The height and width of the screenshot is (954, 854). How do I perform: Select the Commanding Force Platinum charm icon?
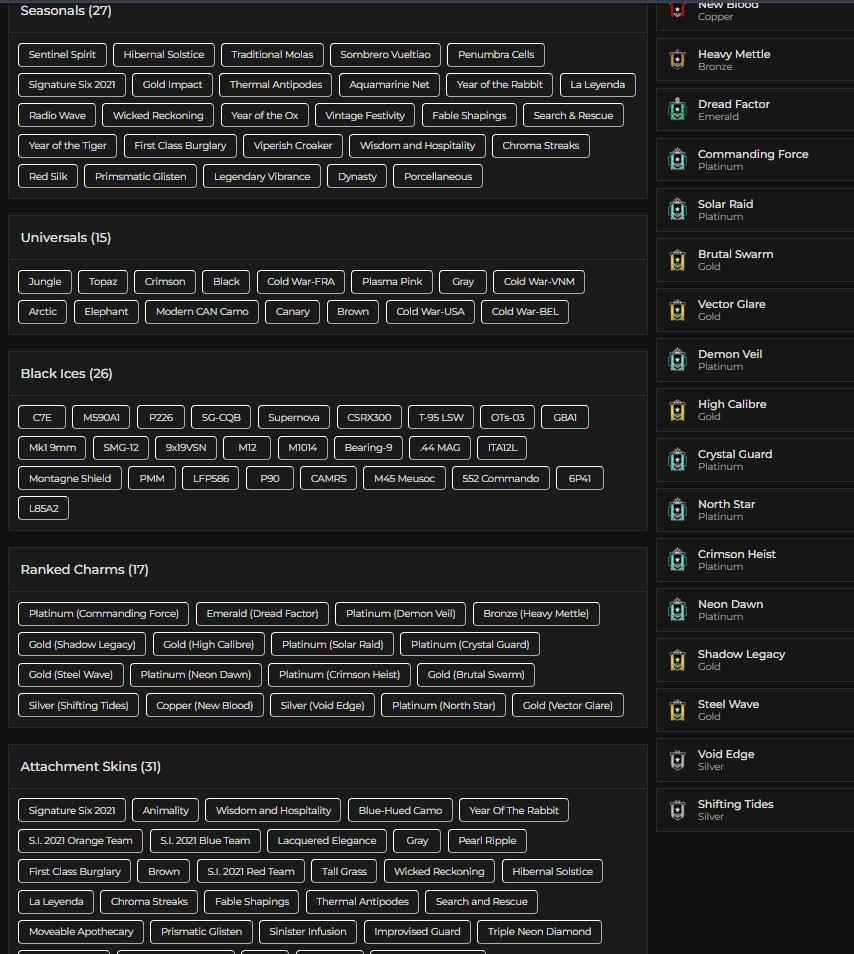(677, 160)
